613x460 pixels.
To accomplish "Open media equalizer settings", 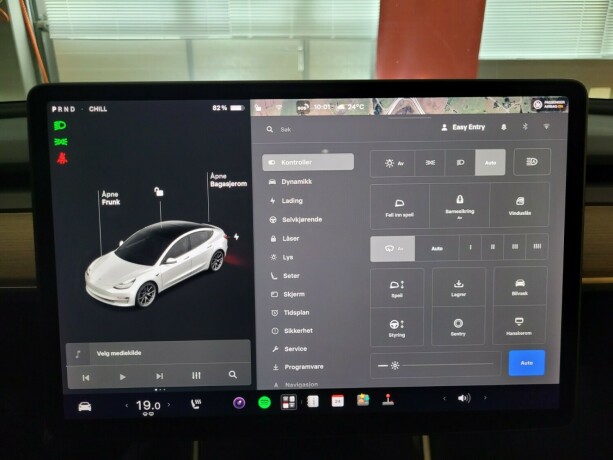I will [196, 375].
